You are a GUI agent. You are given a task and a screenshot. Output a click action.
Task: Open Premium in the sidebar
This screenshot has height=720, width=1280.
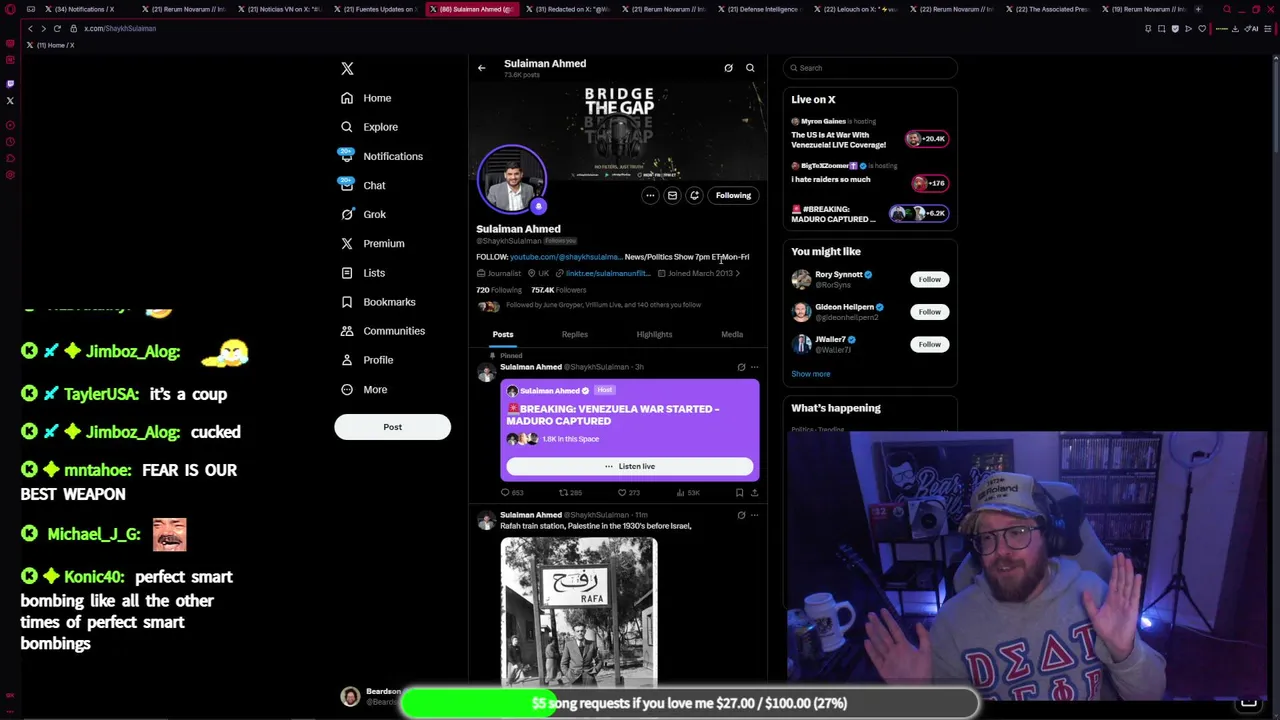[372, 243]
